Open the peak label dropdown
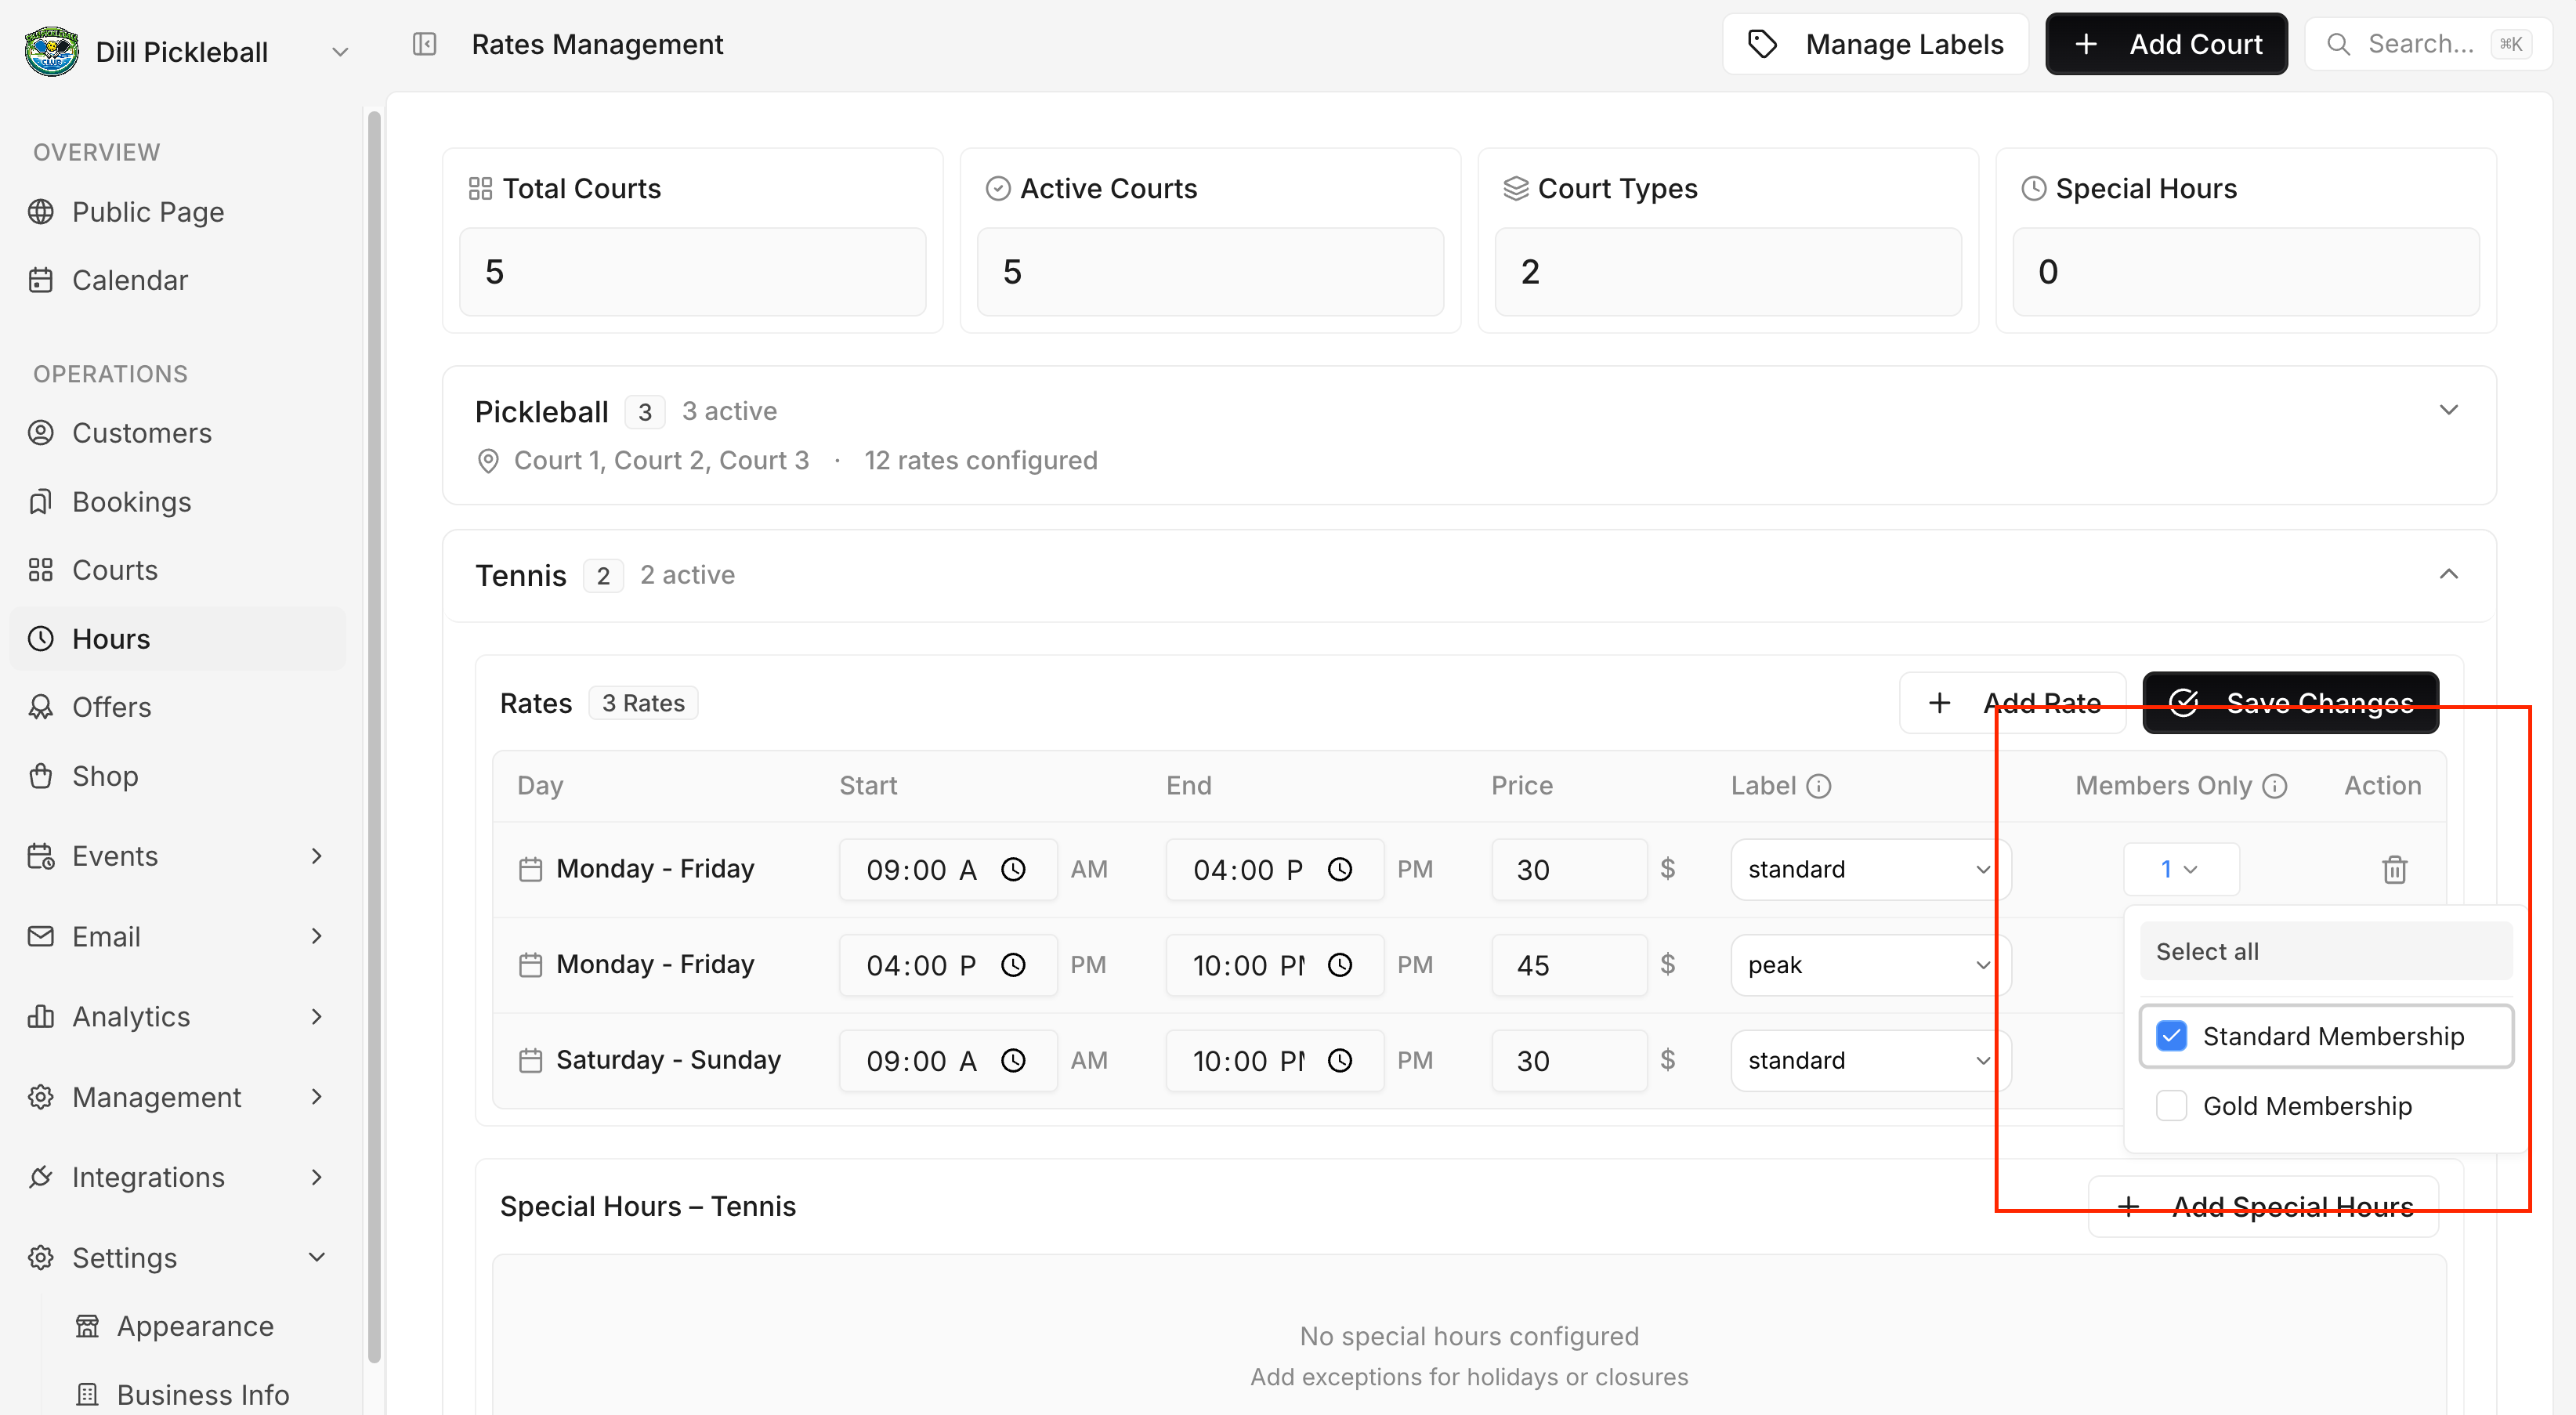Viewport: 2576px width, 1415px height. tap(1869, 965)
